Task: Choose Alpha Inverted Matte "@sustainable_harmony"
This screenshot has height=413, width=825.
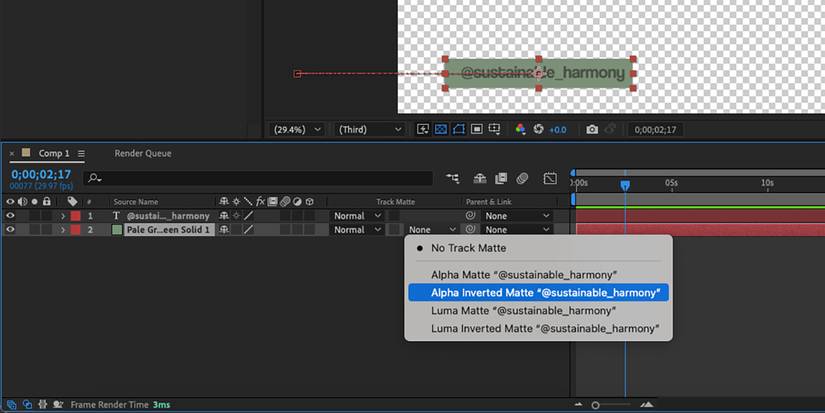Action: click(538, 293)
